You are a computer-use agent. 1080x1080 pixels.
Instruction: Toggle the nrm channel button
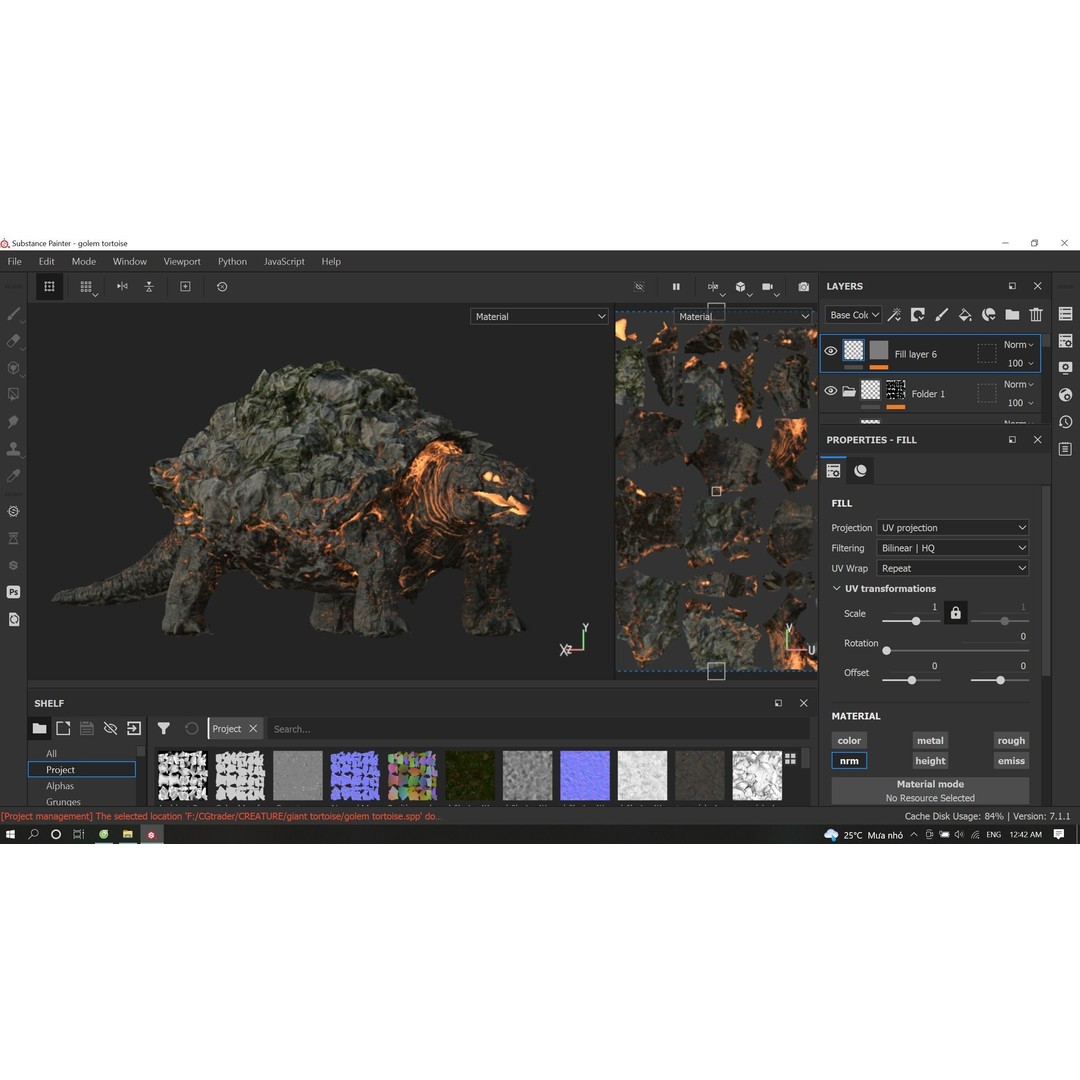point(849,761)
